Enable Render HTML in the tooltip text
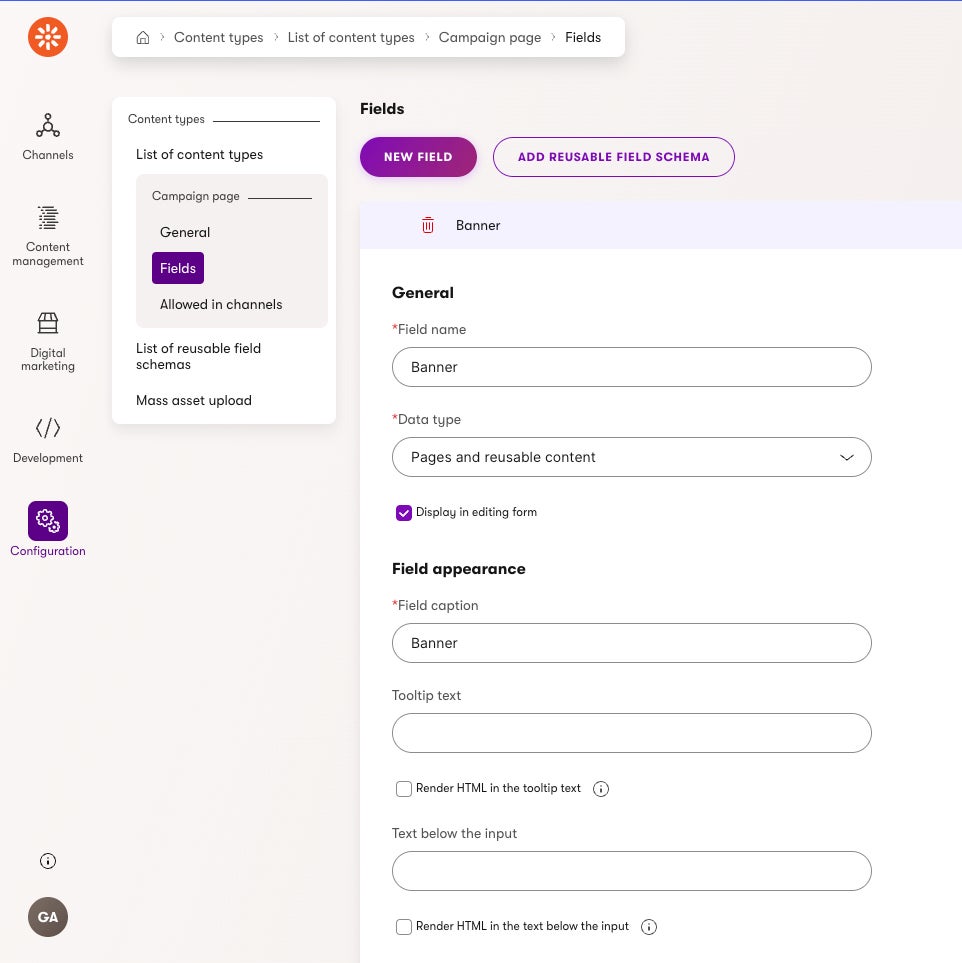The height and width of the screenshot is (963, 962). click(404, 789)
